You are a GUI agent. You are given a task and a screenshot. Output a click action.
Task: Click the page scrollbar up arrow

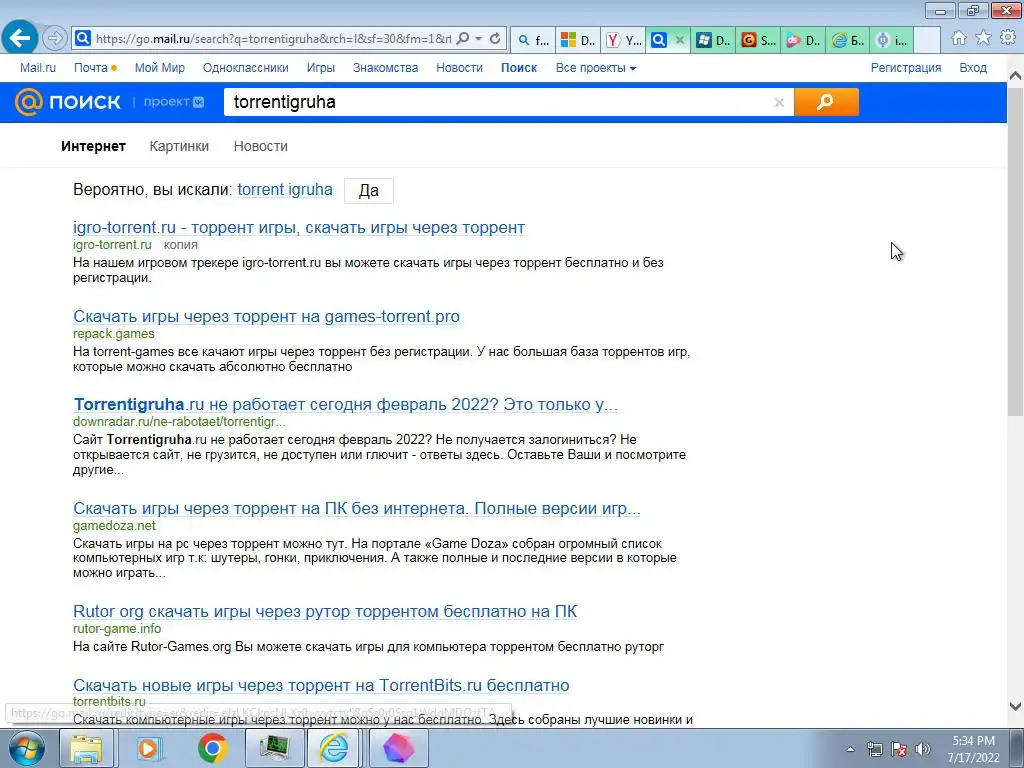pos(1015,76)
